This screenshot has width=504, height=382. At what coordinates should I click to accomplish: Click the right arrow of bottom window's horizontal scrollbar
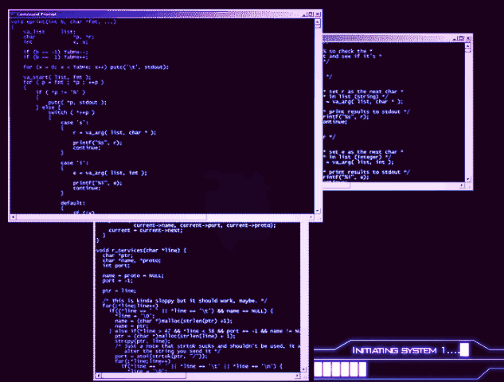(x=298, y=376)
